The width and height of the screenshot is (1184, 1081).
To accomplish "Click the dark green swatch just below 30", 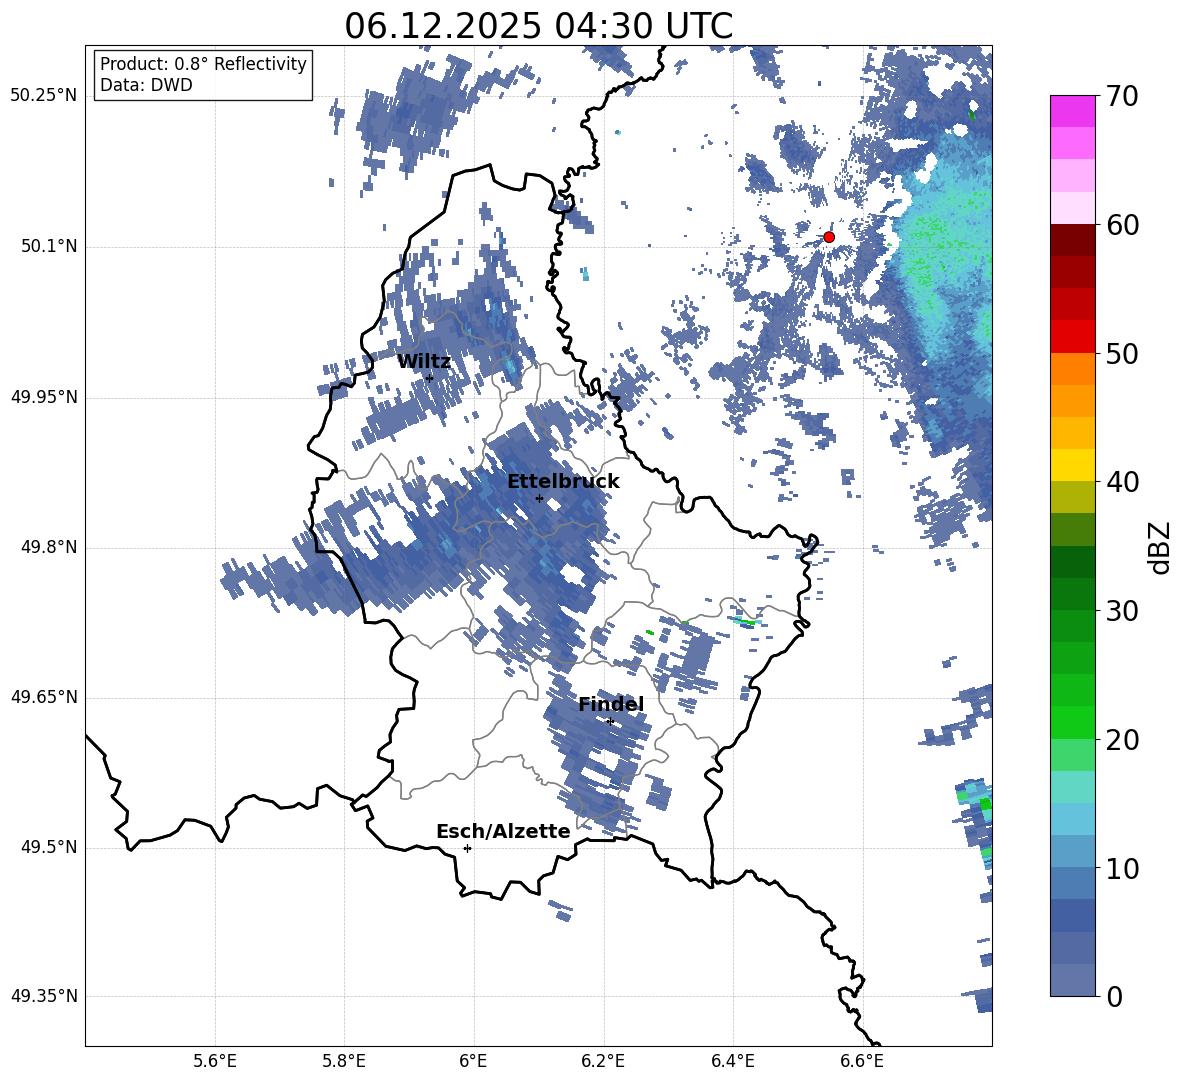I will [1073, 626].
